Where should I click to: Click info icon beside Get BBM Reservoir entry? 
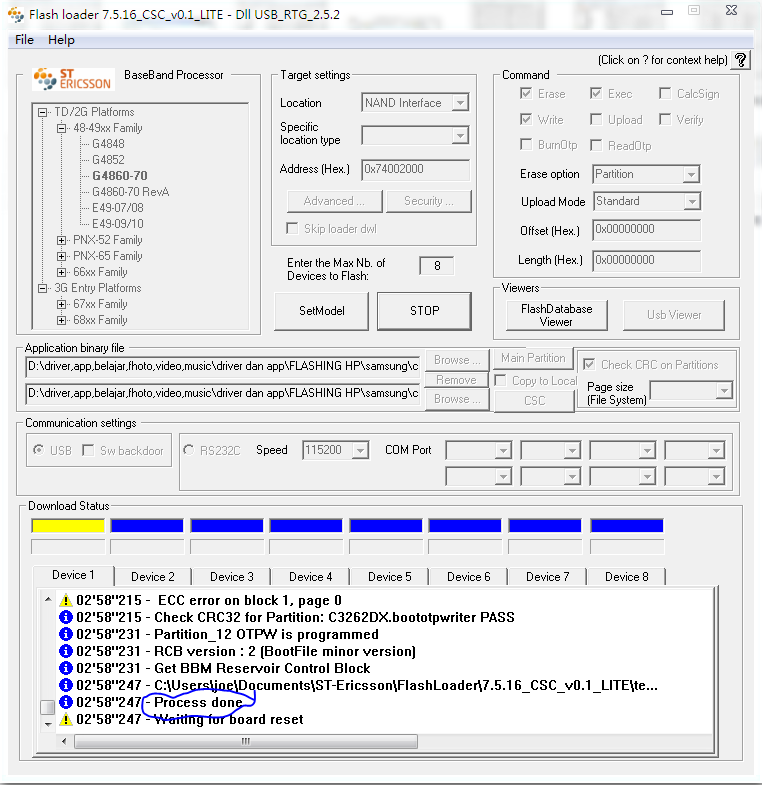66,668
